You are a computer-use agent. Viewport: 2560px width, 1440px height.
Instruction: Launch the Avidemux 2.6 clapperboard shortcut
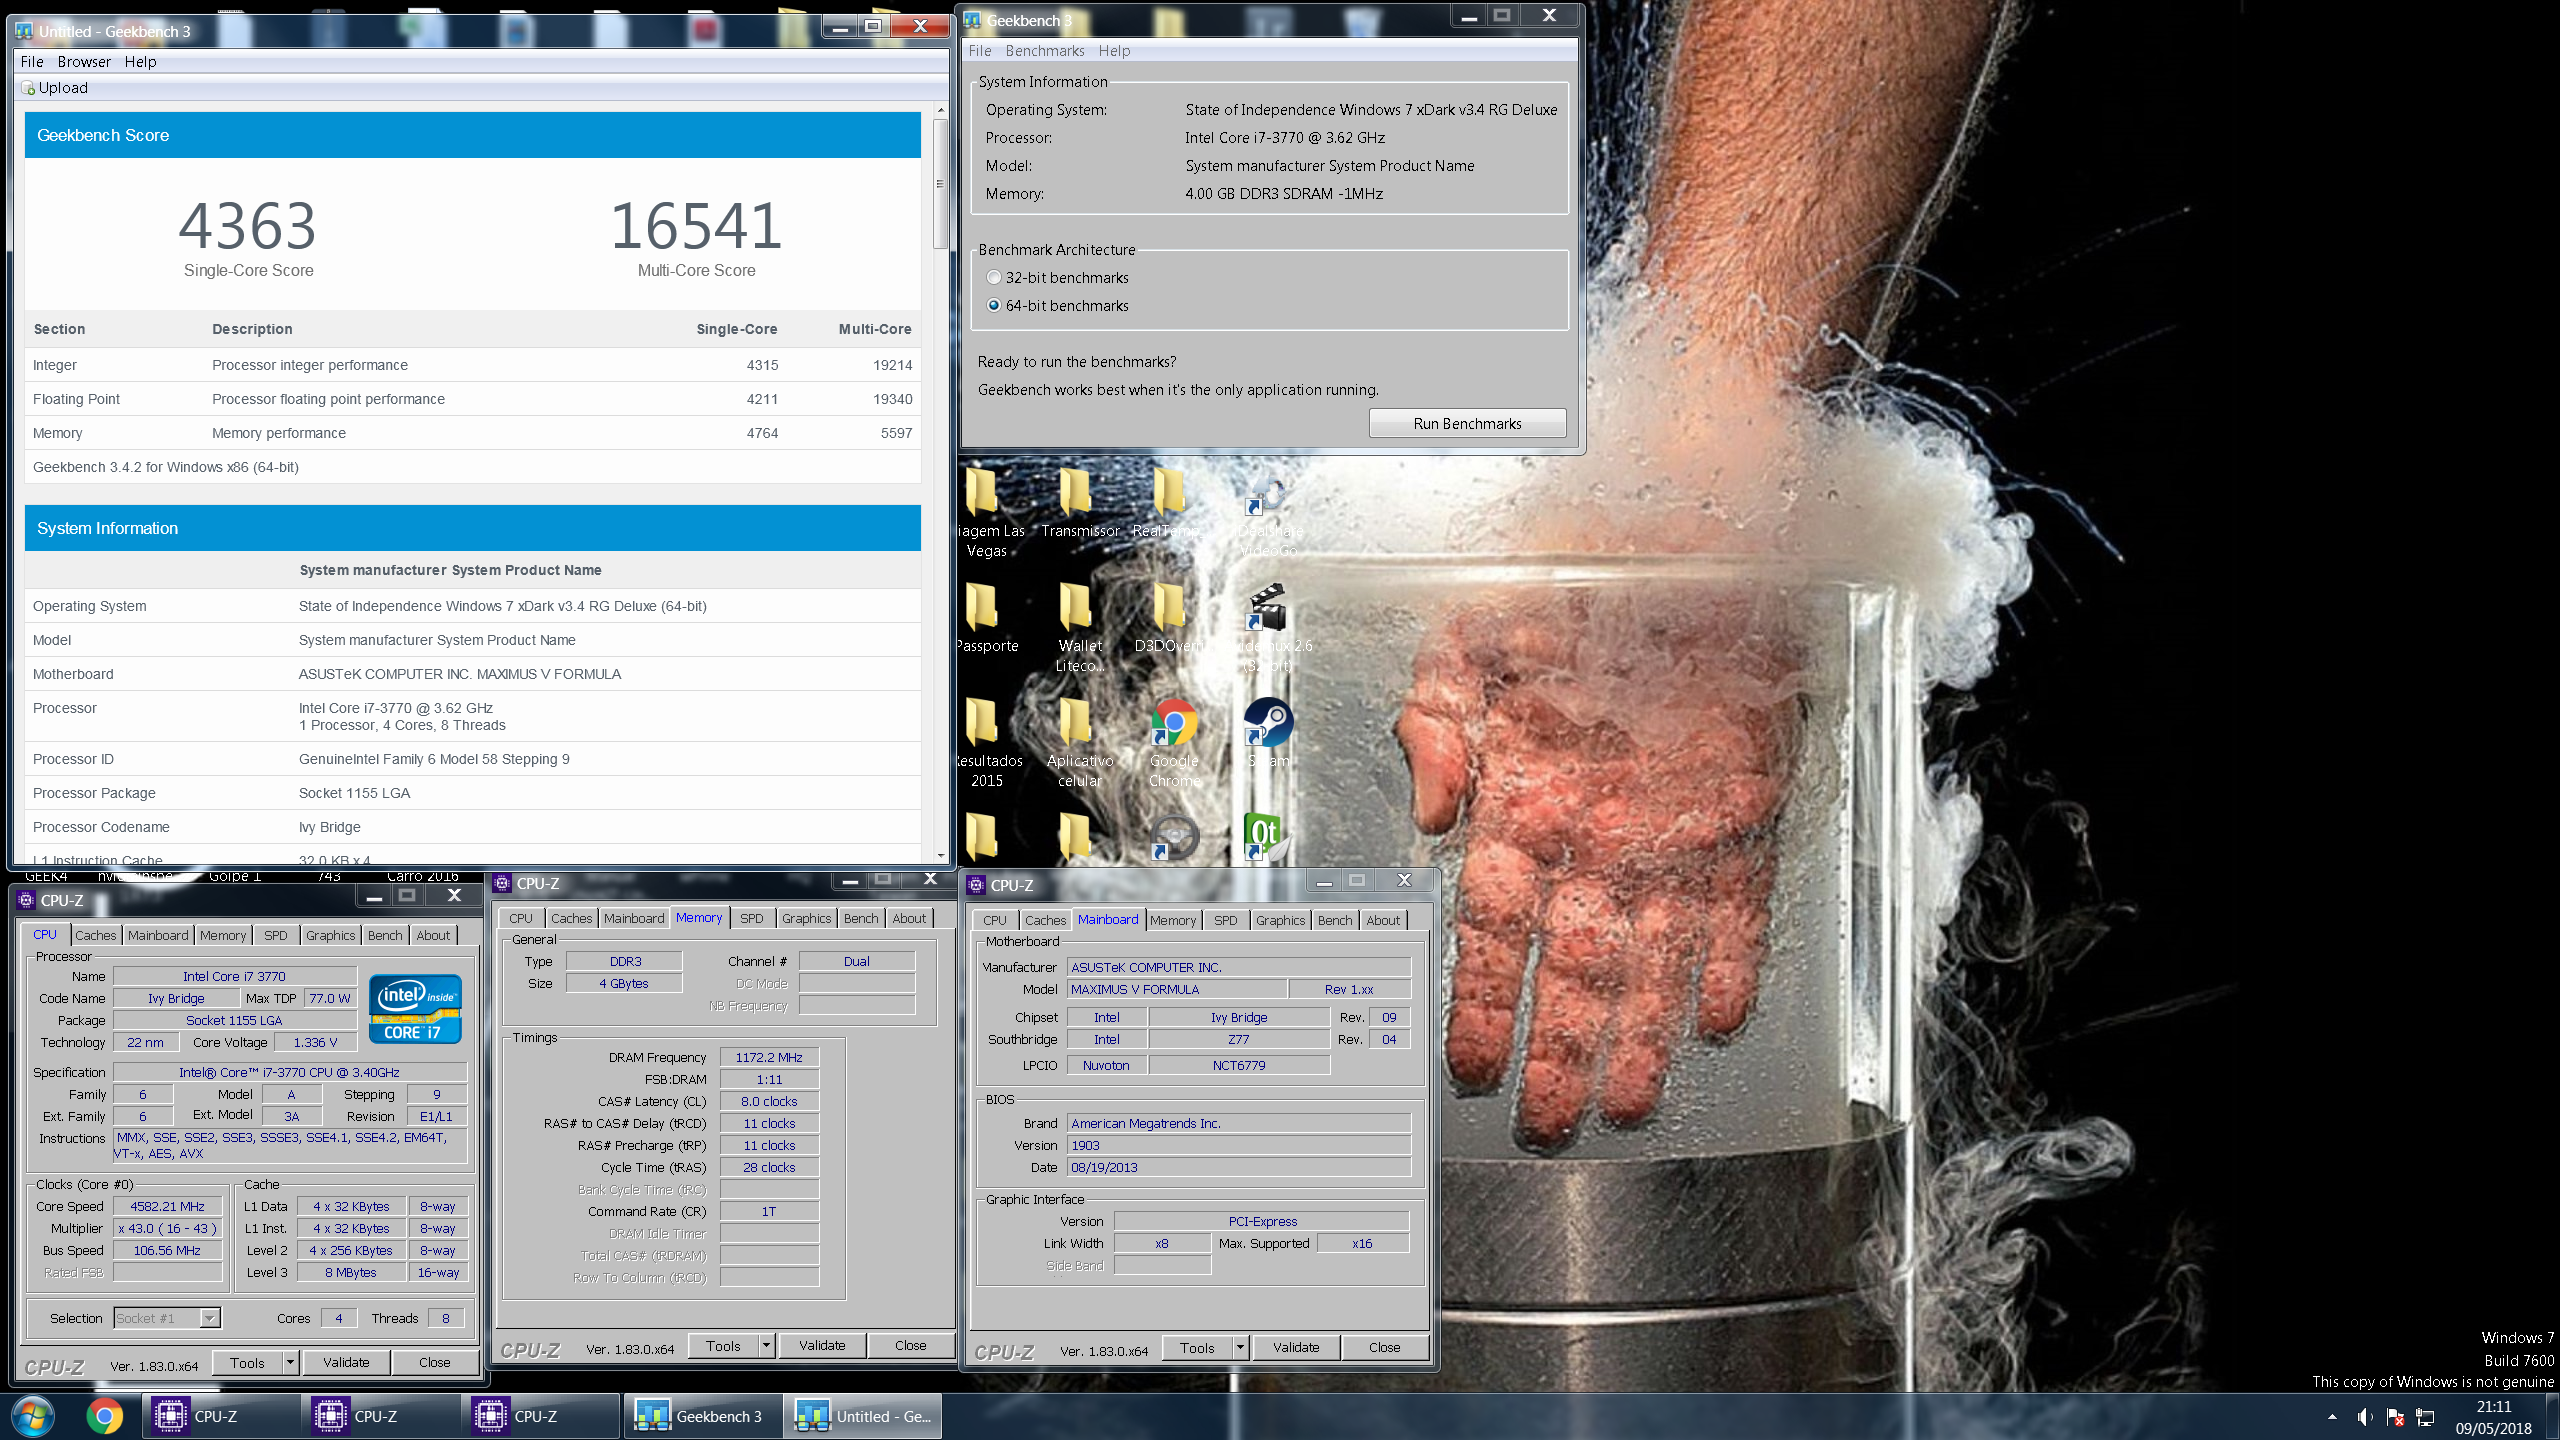click(x=1268, y=629)
